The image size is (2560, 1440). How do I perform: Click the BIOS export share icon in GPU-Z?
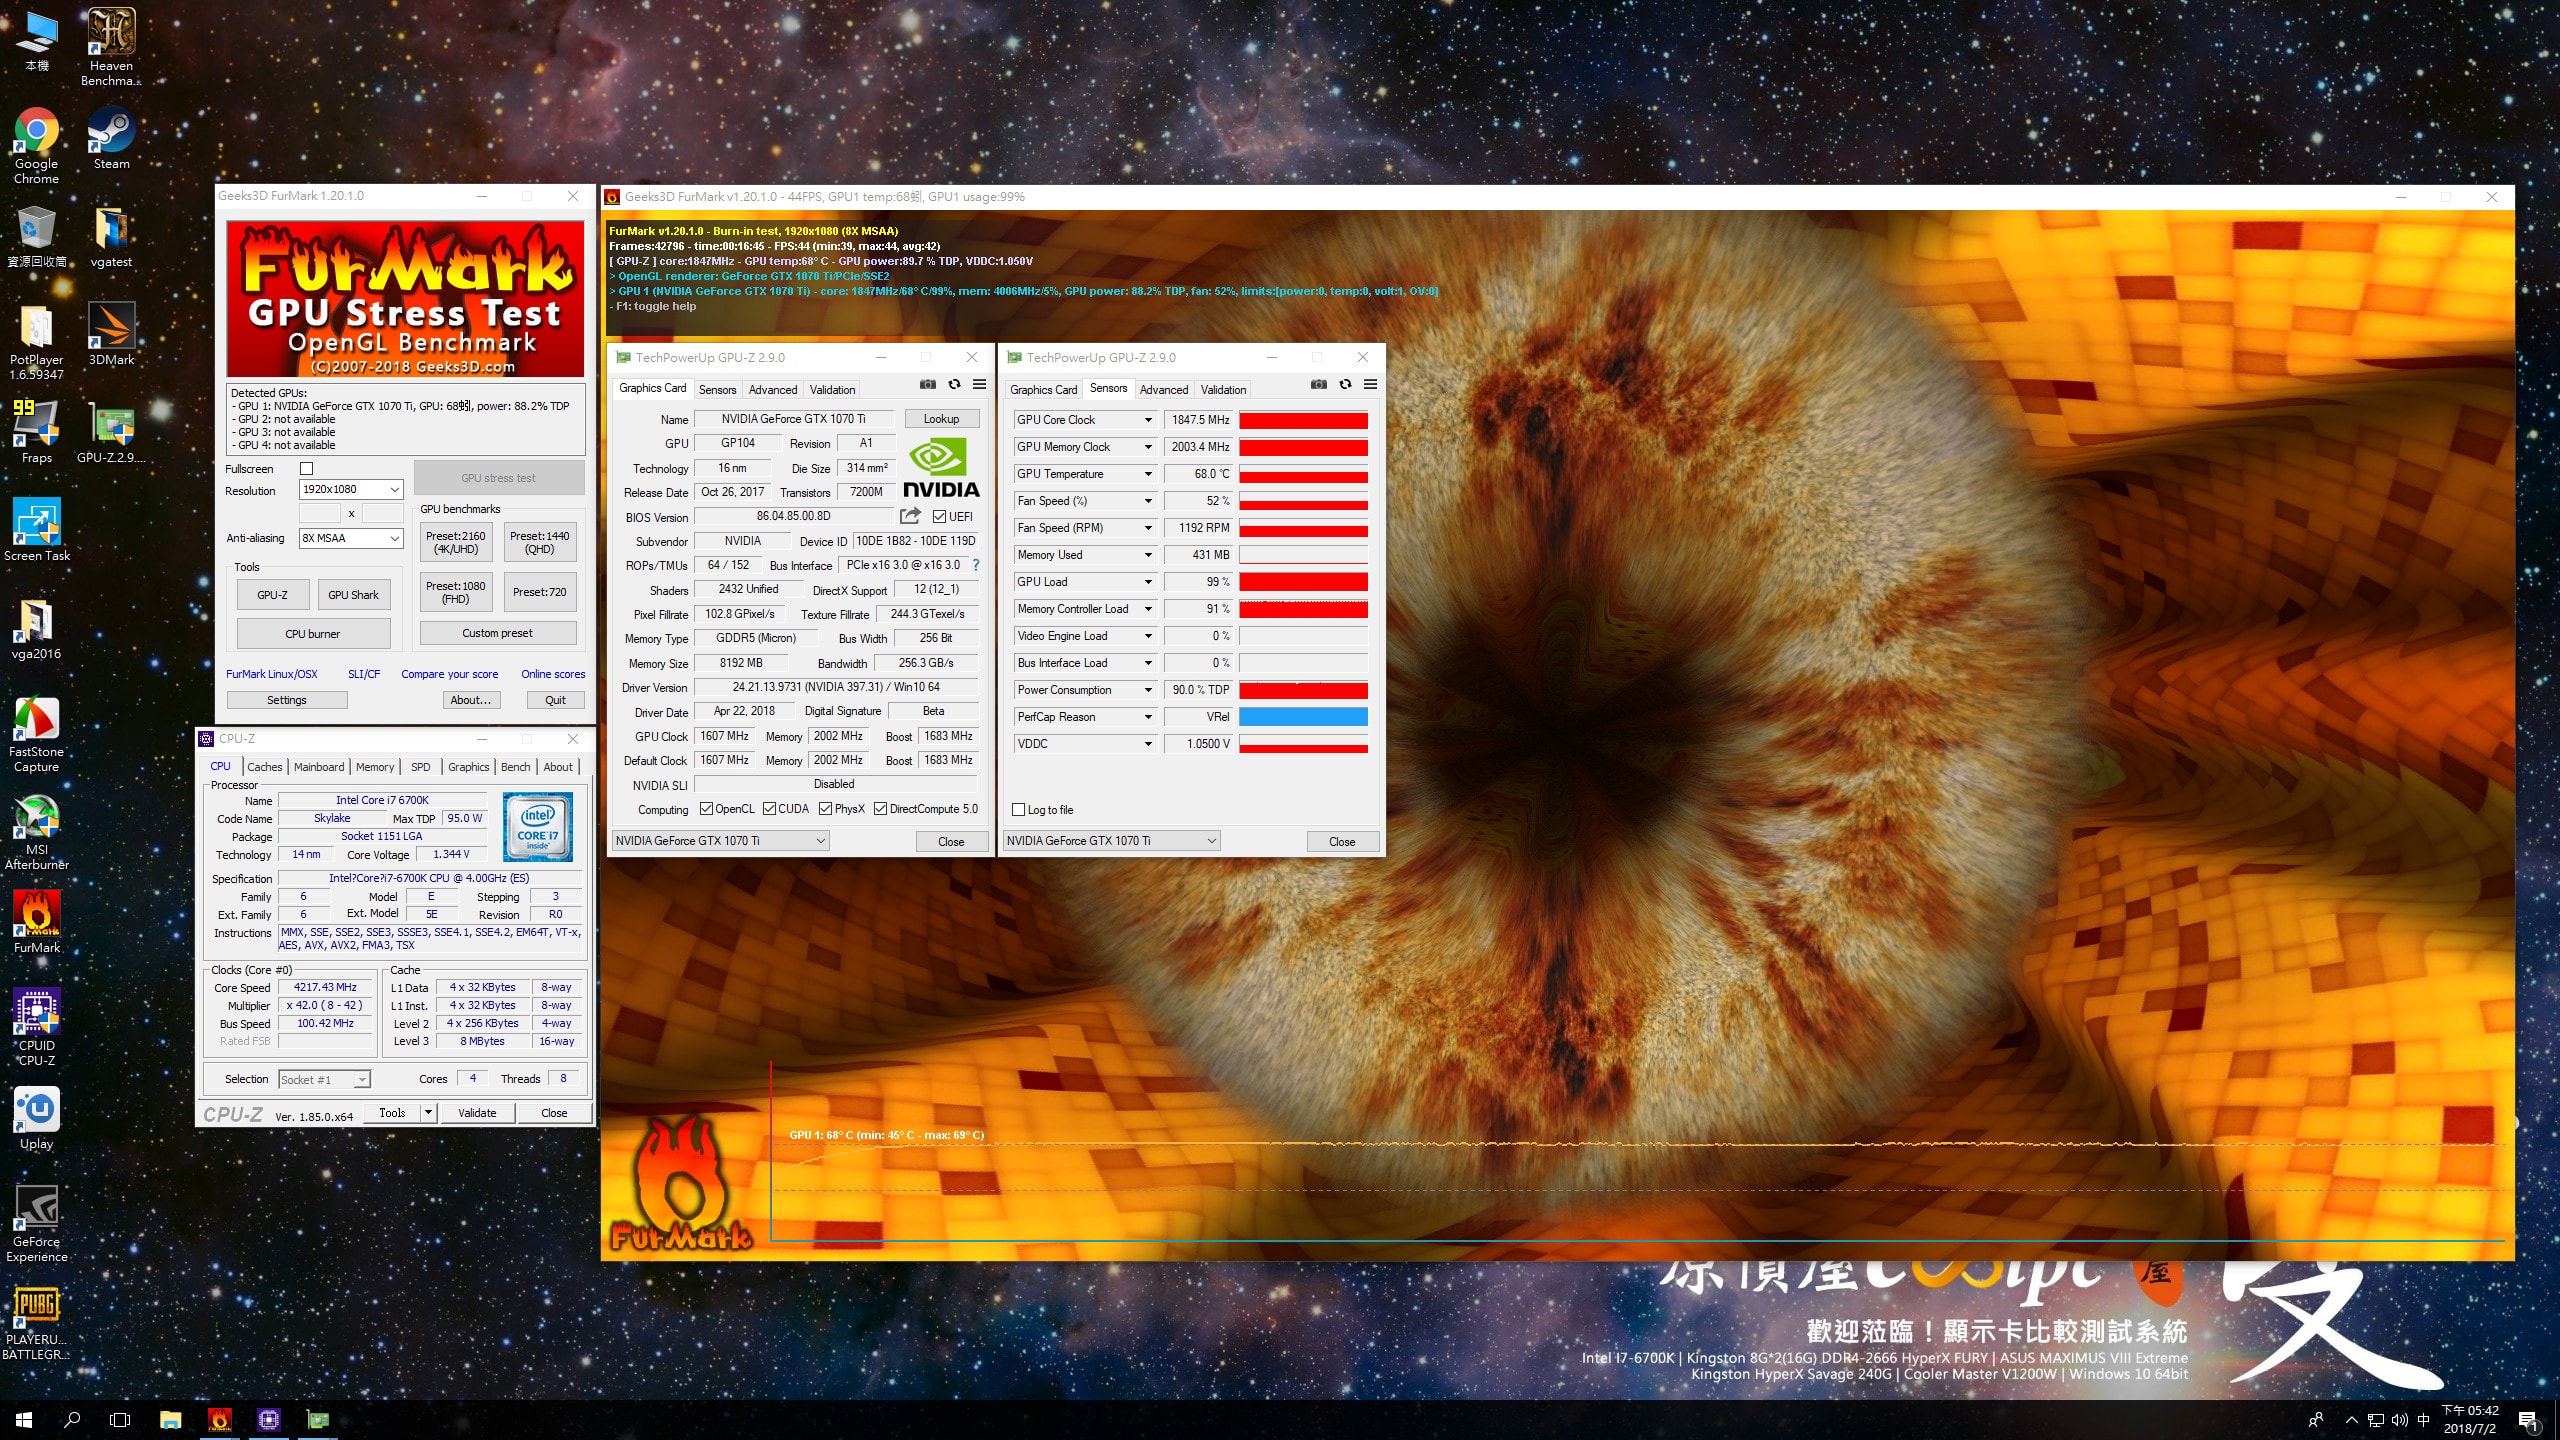[910, 516]
